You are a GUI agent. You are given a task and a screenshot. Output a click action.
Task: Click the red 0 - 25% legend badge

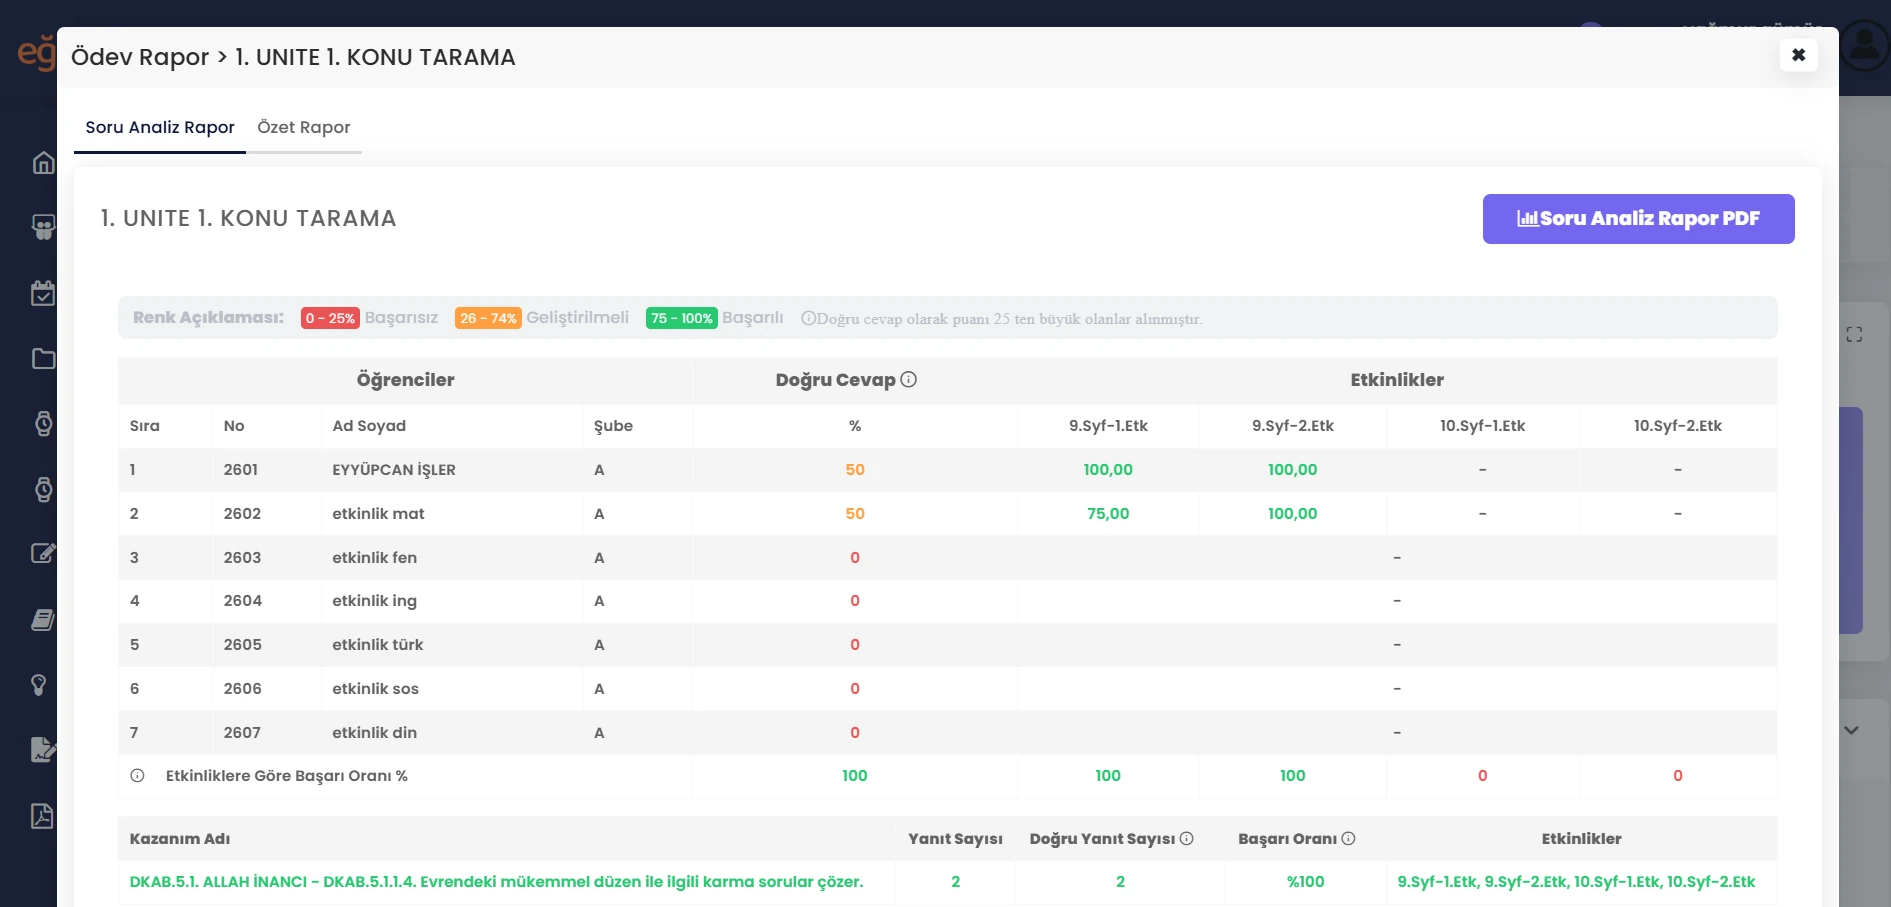click(x=330, y=318)
